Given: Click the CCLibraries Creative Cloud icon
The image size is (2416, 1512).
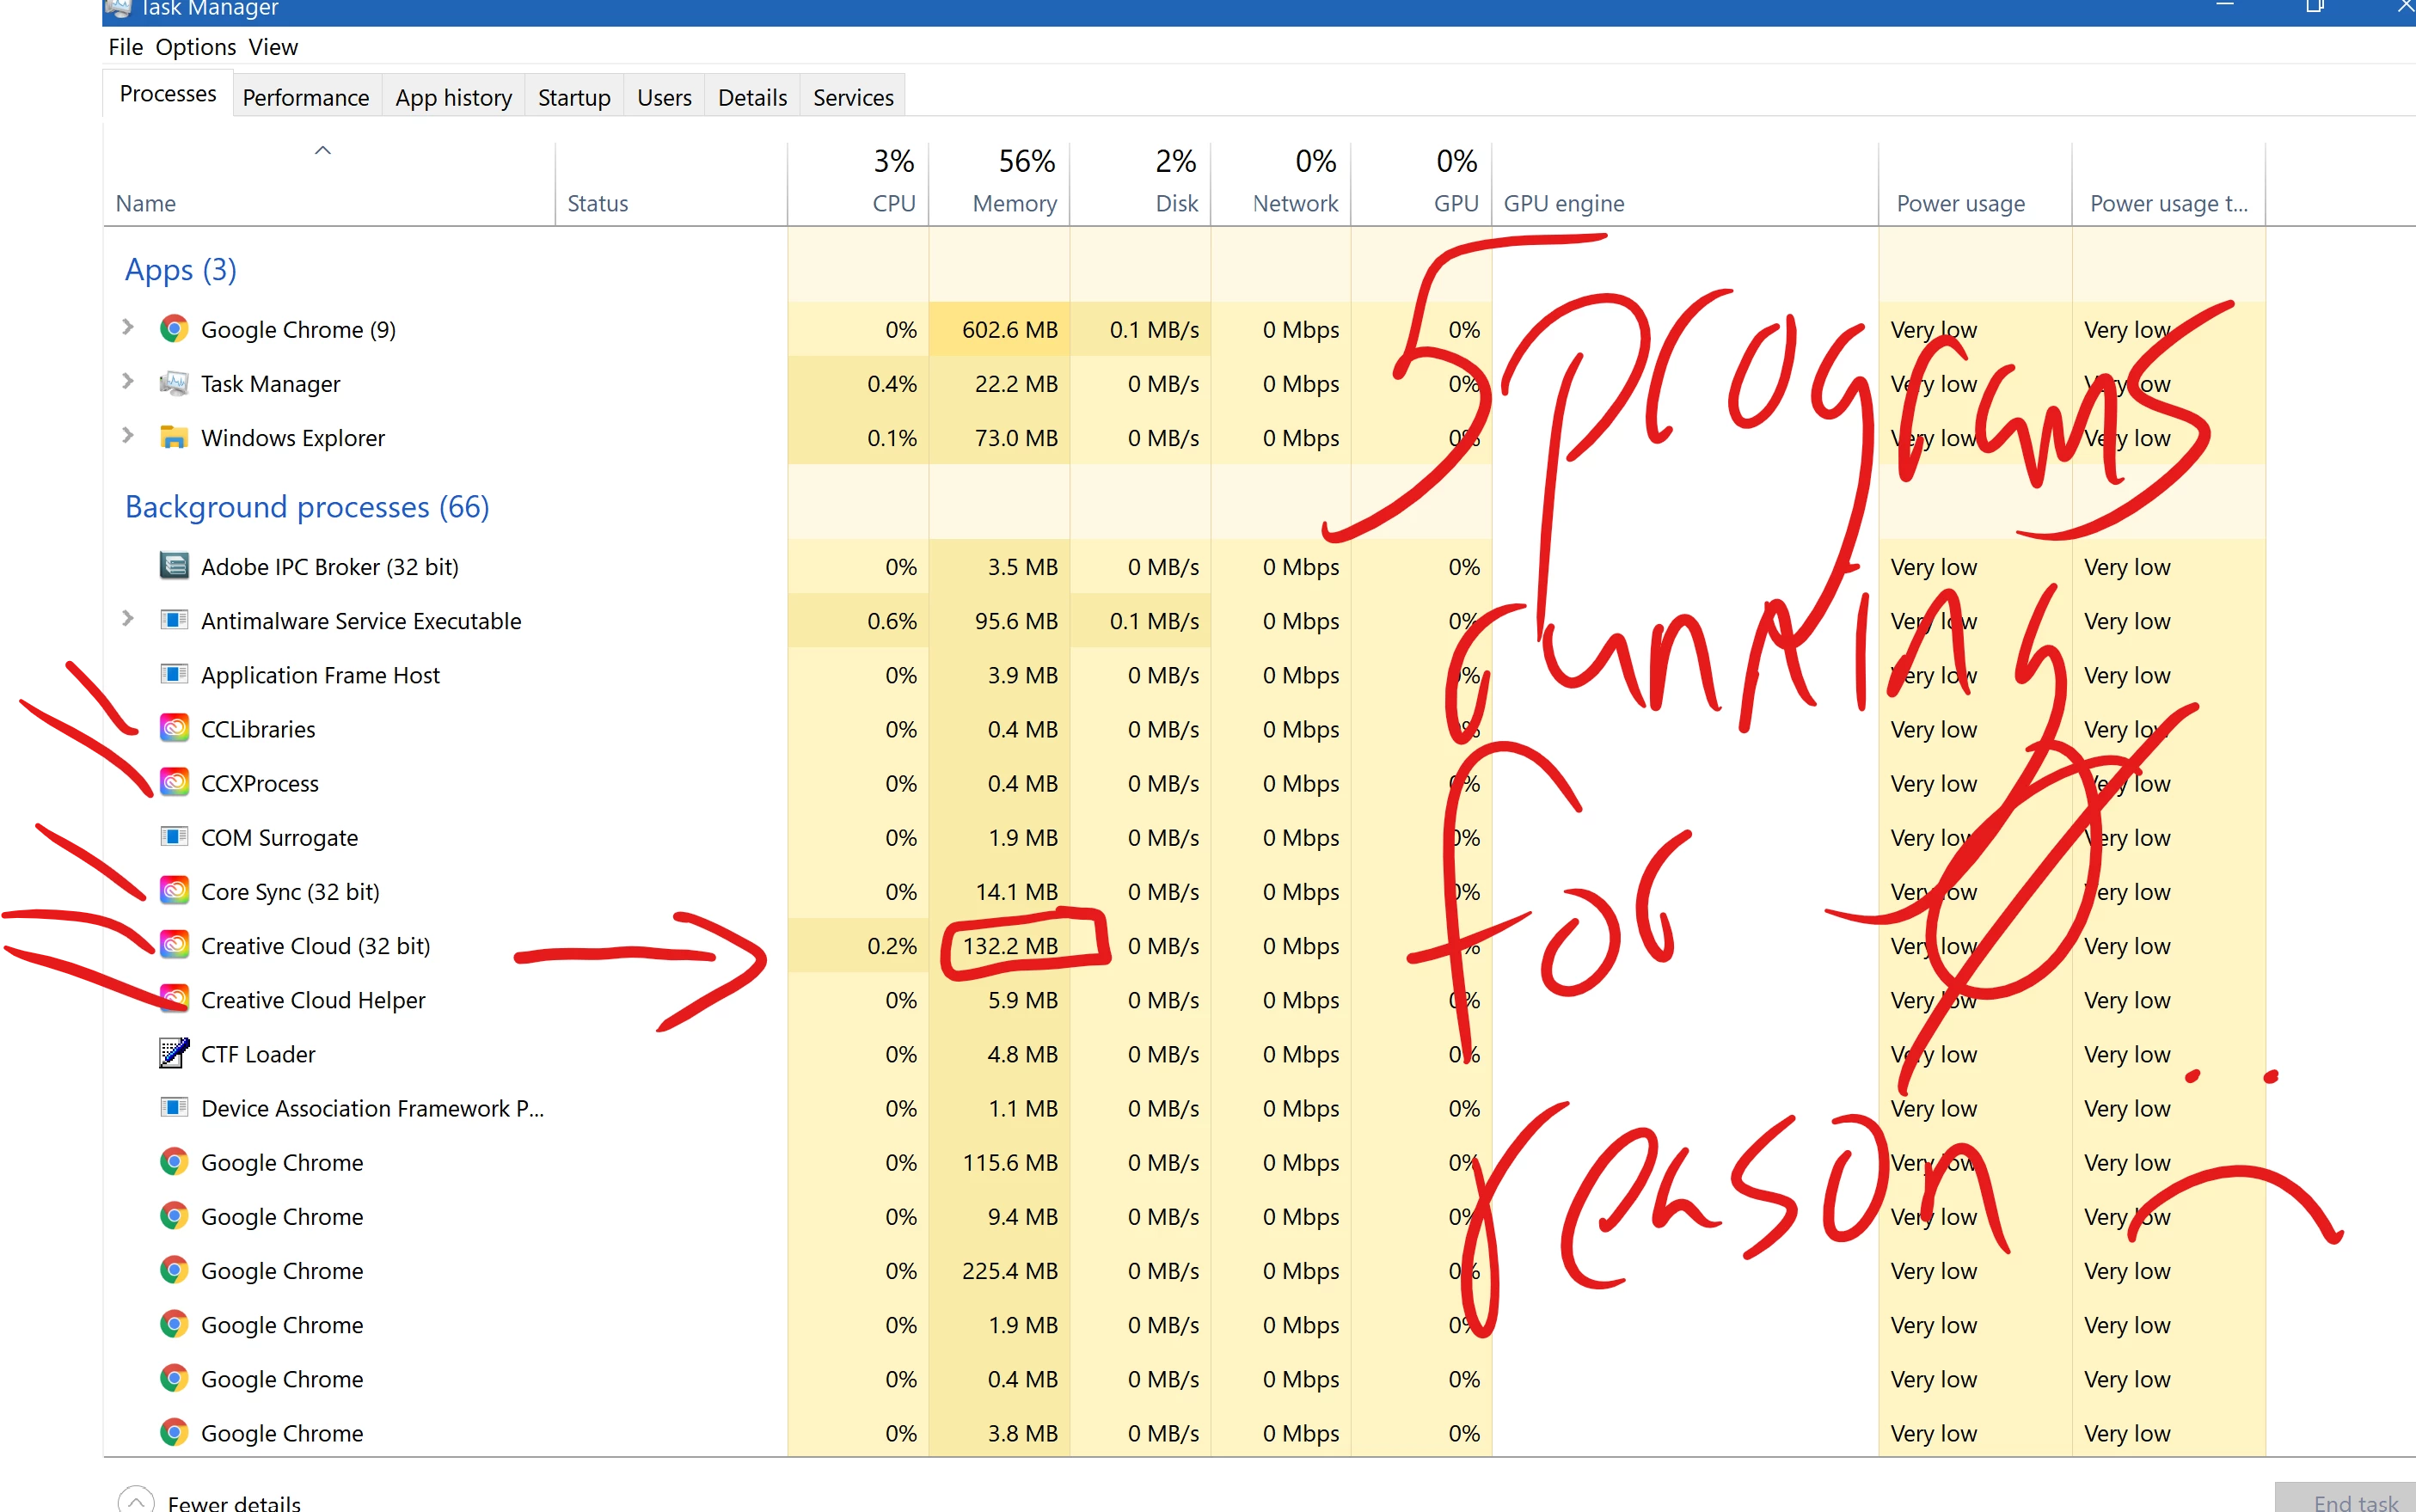Looking at the screenshot, I should [174, 729].
